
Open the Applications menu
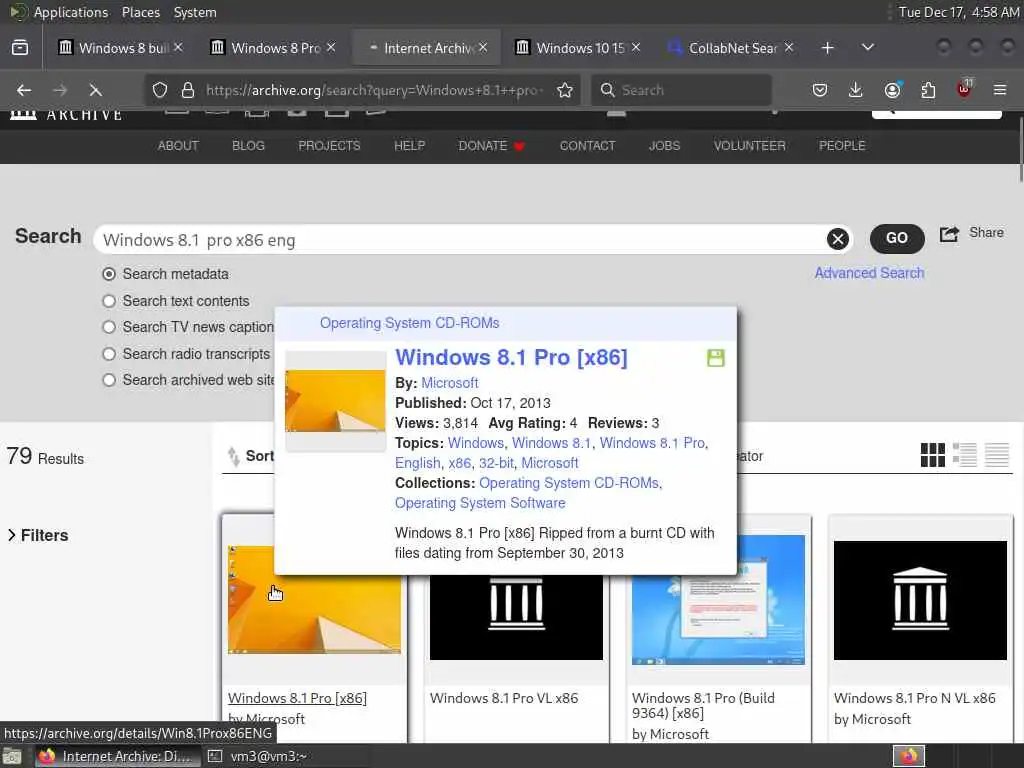pos(71,12)
